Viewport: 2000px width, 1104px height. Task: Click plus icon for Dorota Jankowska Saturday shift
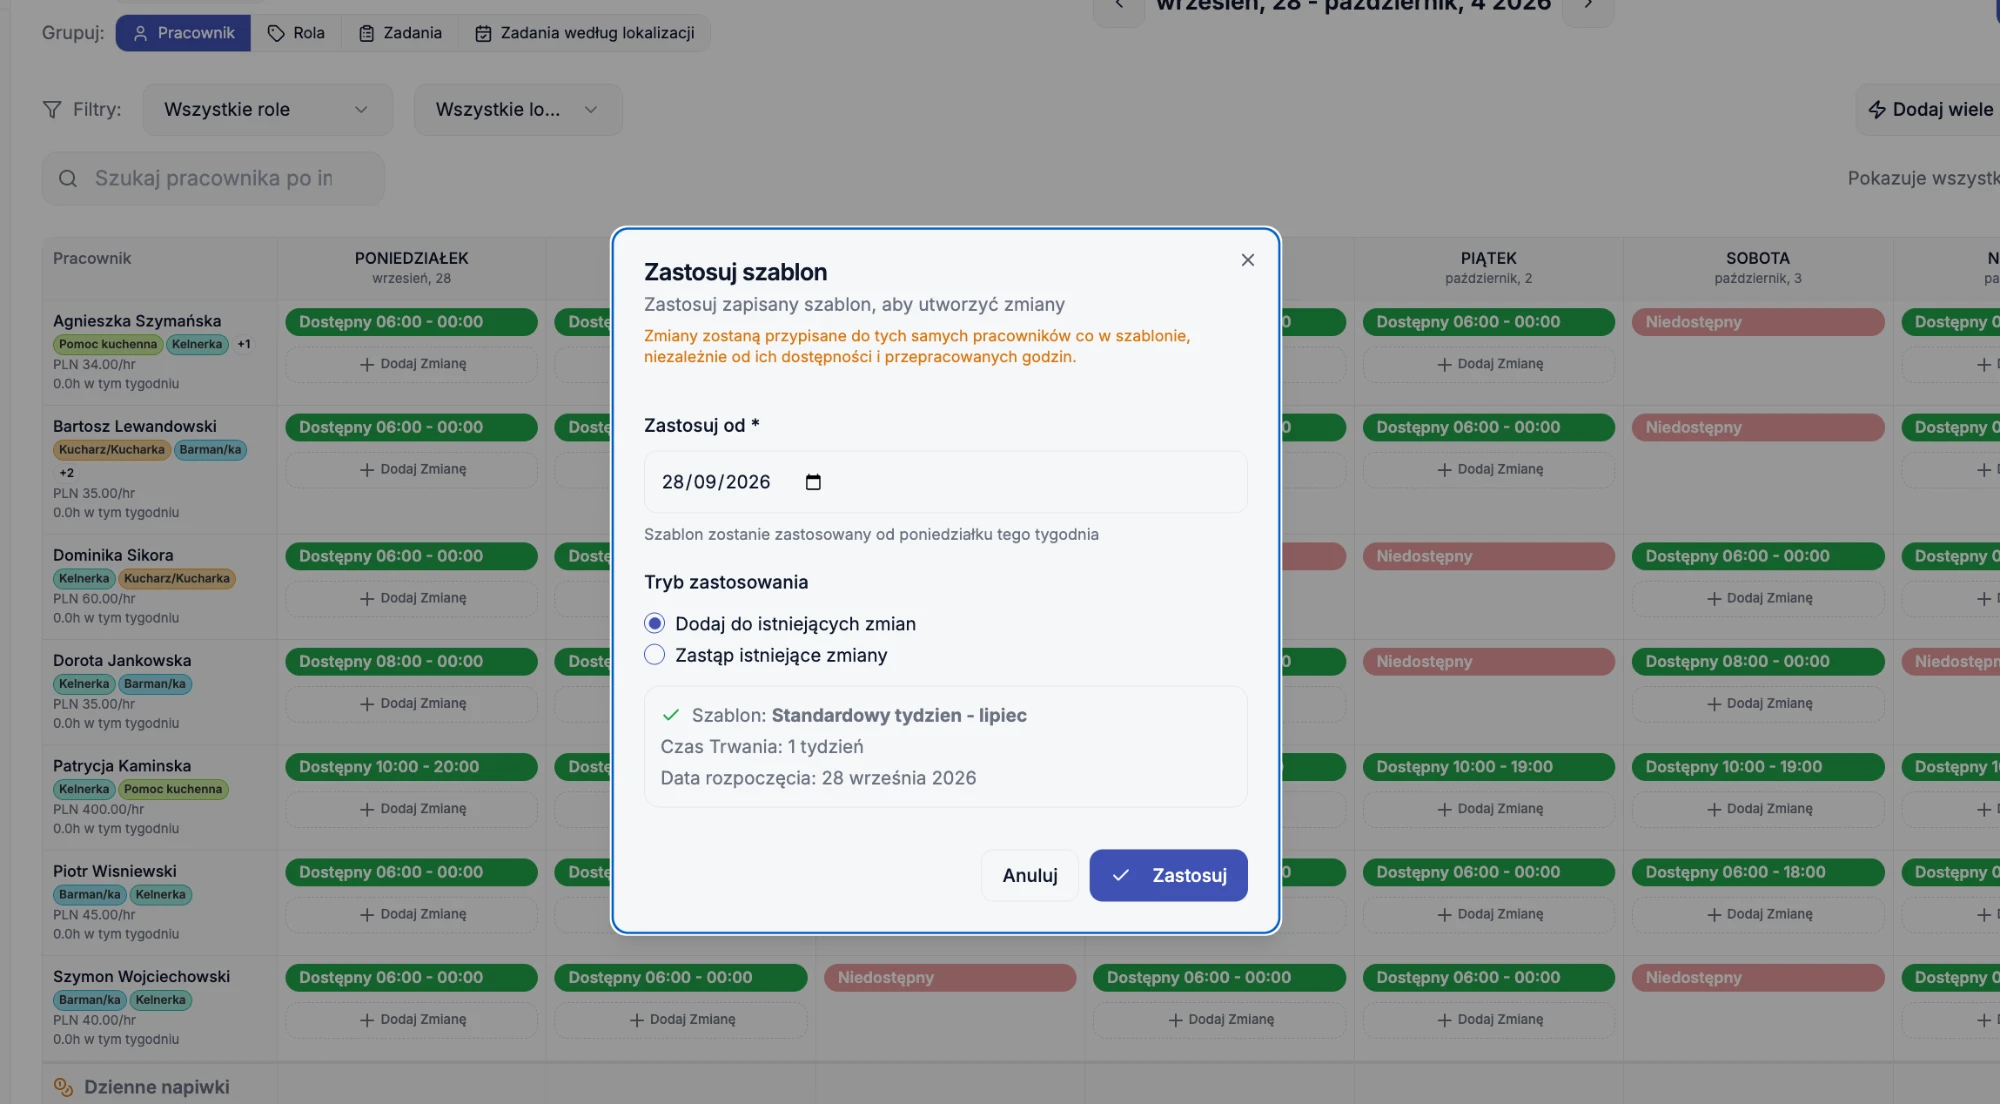(x=1714, y=703)
